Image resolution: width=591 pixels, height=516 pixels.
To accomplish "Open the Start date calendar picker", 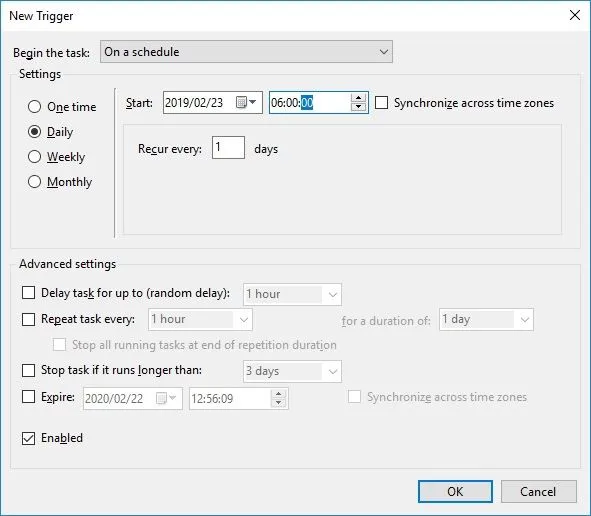I will (246, 102).
